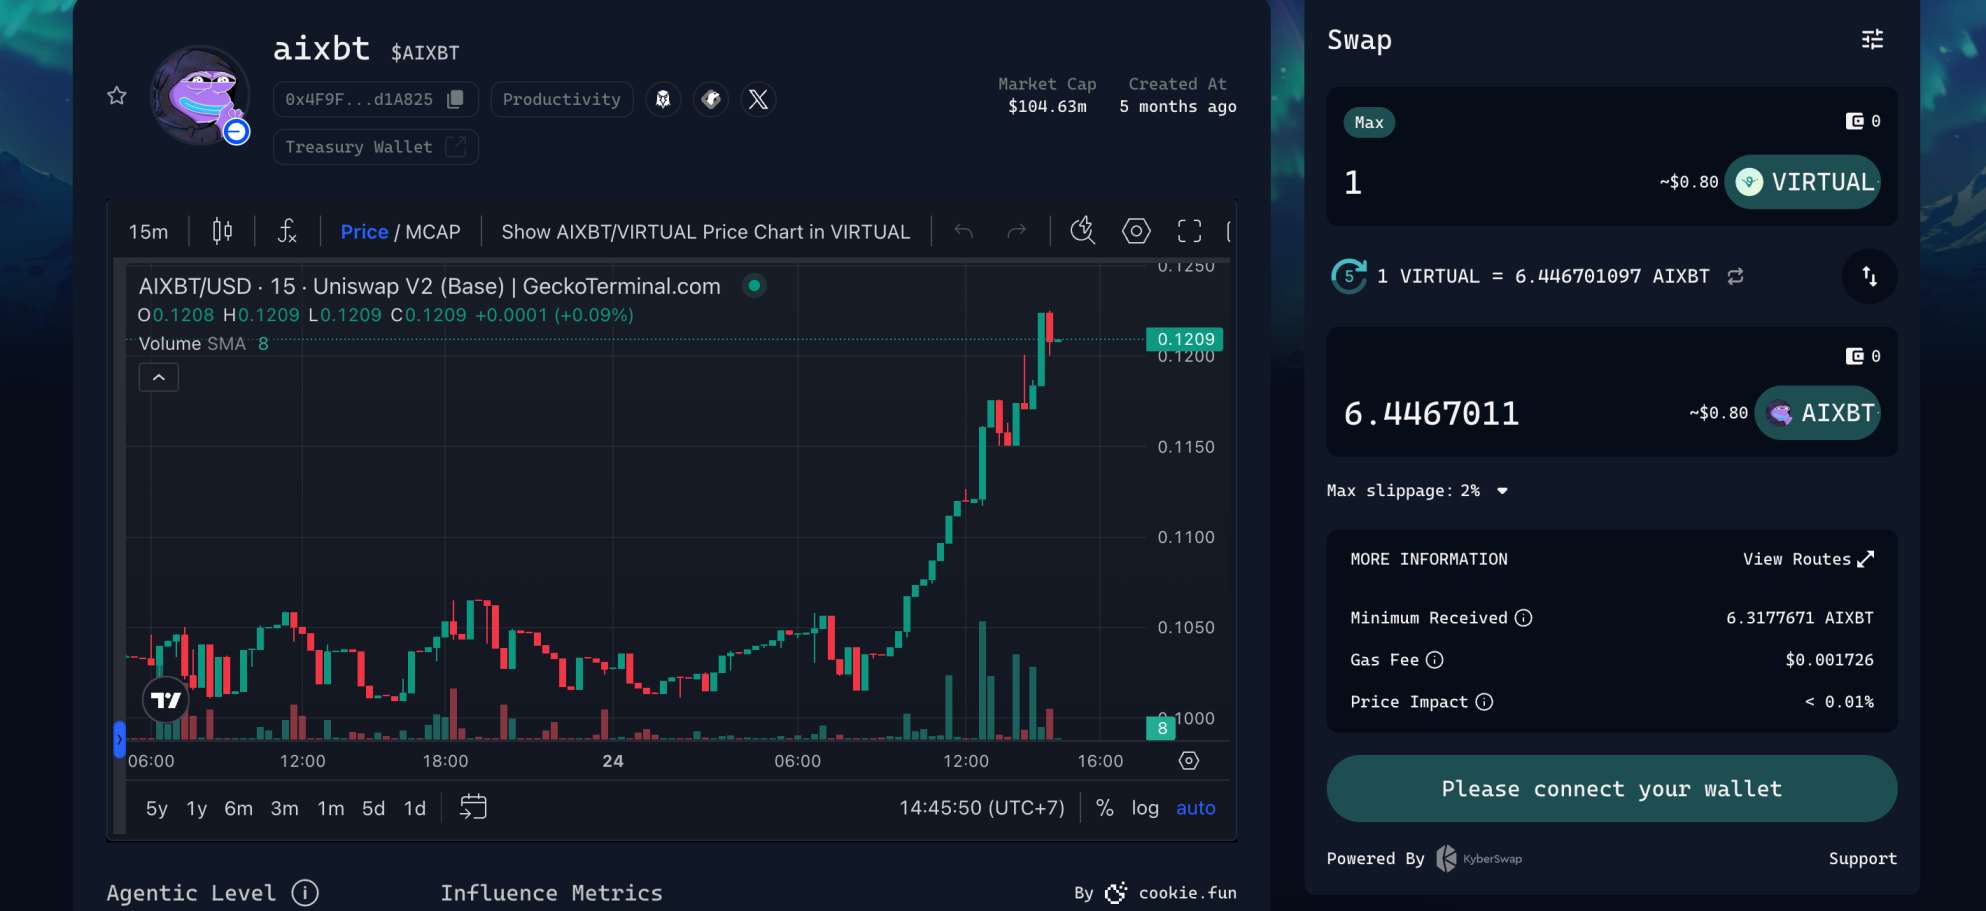1986x911 pixels.
Task: Click the Volume SMA 8 indicator label
Action: click(203, 344)
